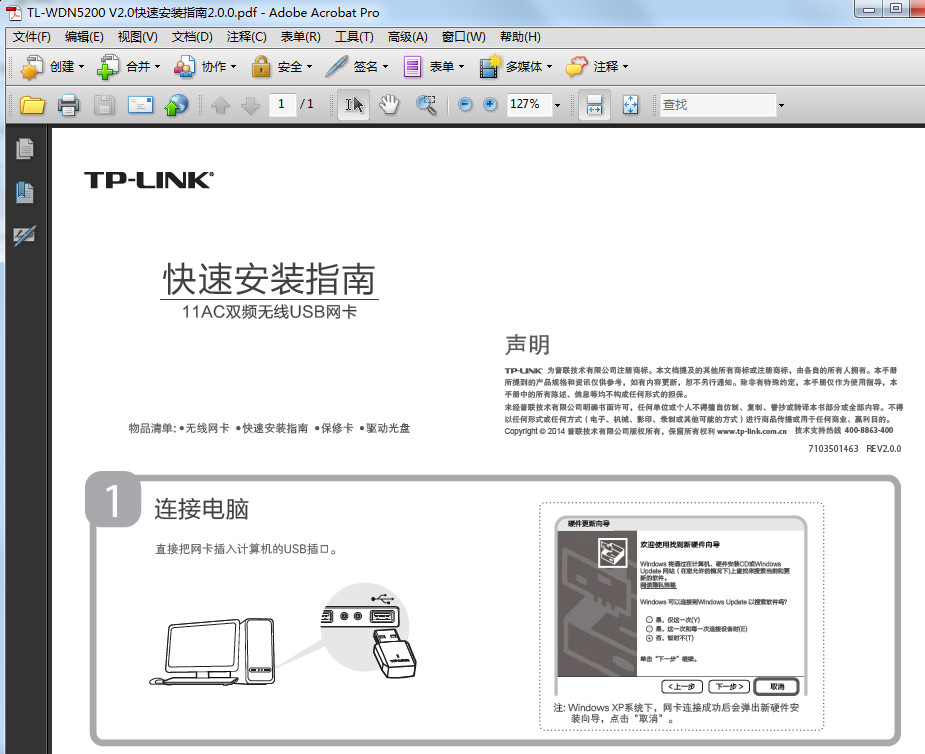This screenshot has width=925, height=754.
Task: Click the TP-LINK logo on the page
Action: 149,180
